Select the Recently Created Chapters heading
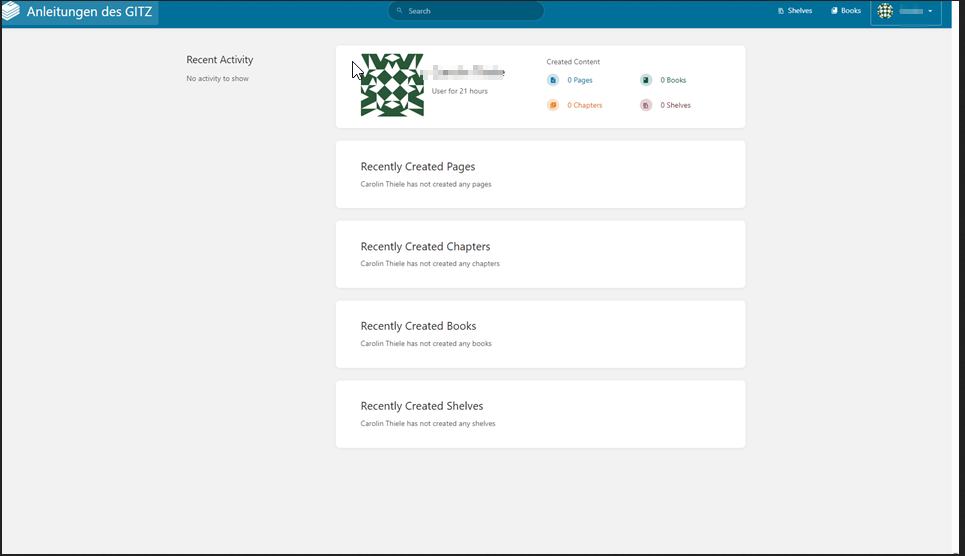Viewport: 965px width, 556px height. [425, 247]
